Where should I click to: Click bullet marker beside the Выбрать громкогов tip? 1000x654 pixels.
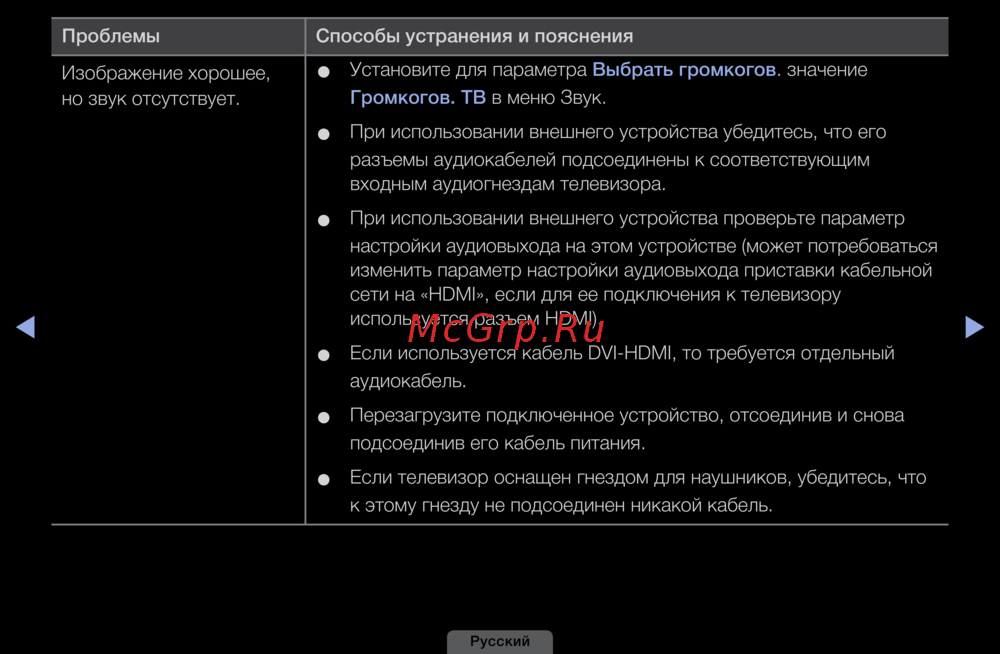tap(324, 73)
